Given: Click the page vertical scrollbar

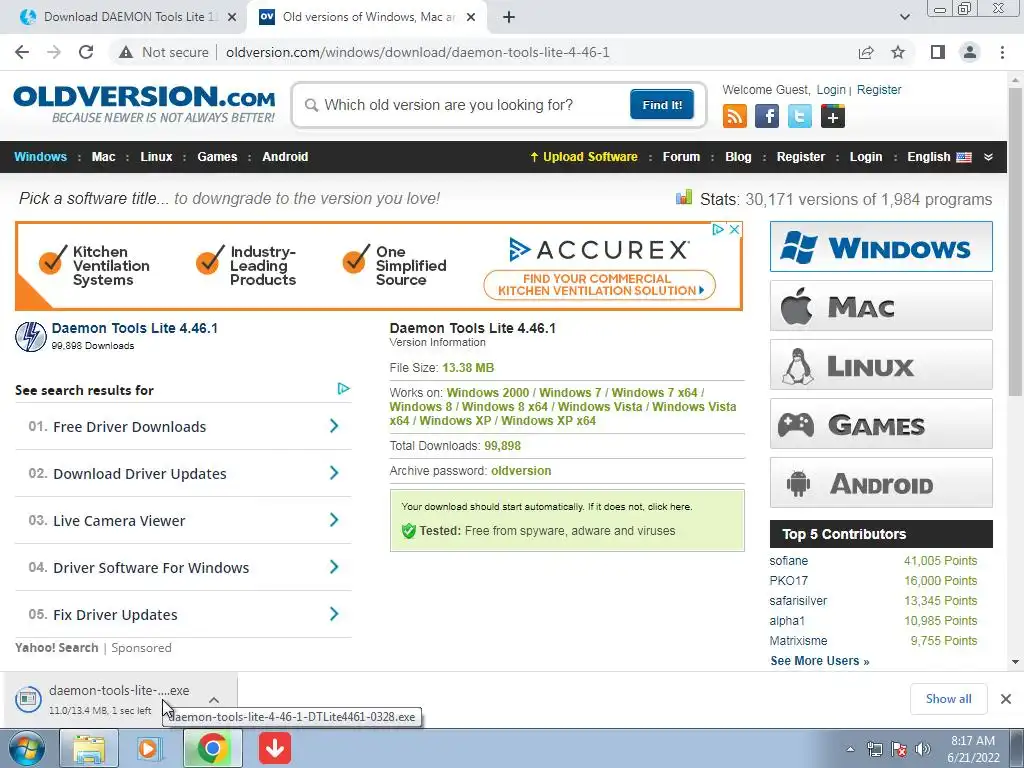Looking at the screenshot, I should [1015, 242].
